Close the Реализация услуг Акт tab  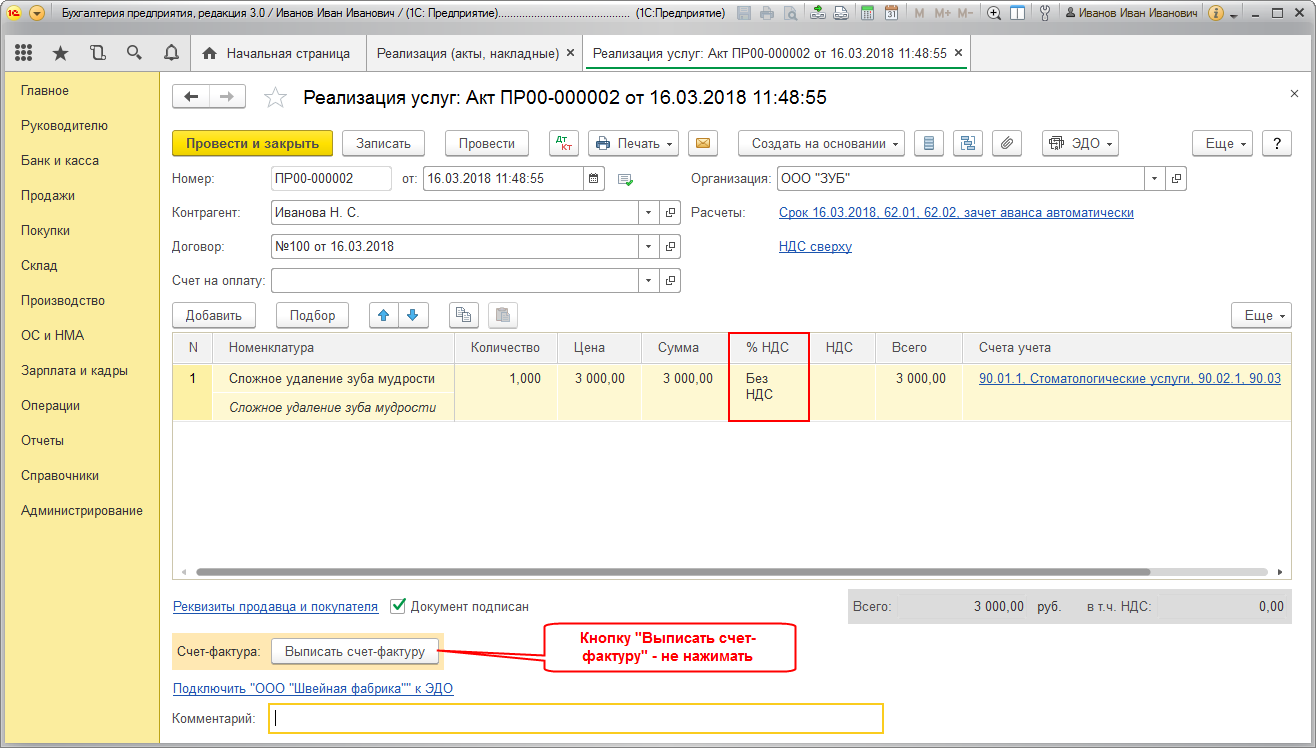click(x=958, y=53)
